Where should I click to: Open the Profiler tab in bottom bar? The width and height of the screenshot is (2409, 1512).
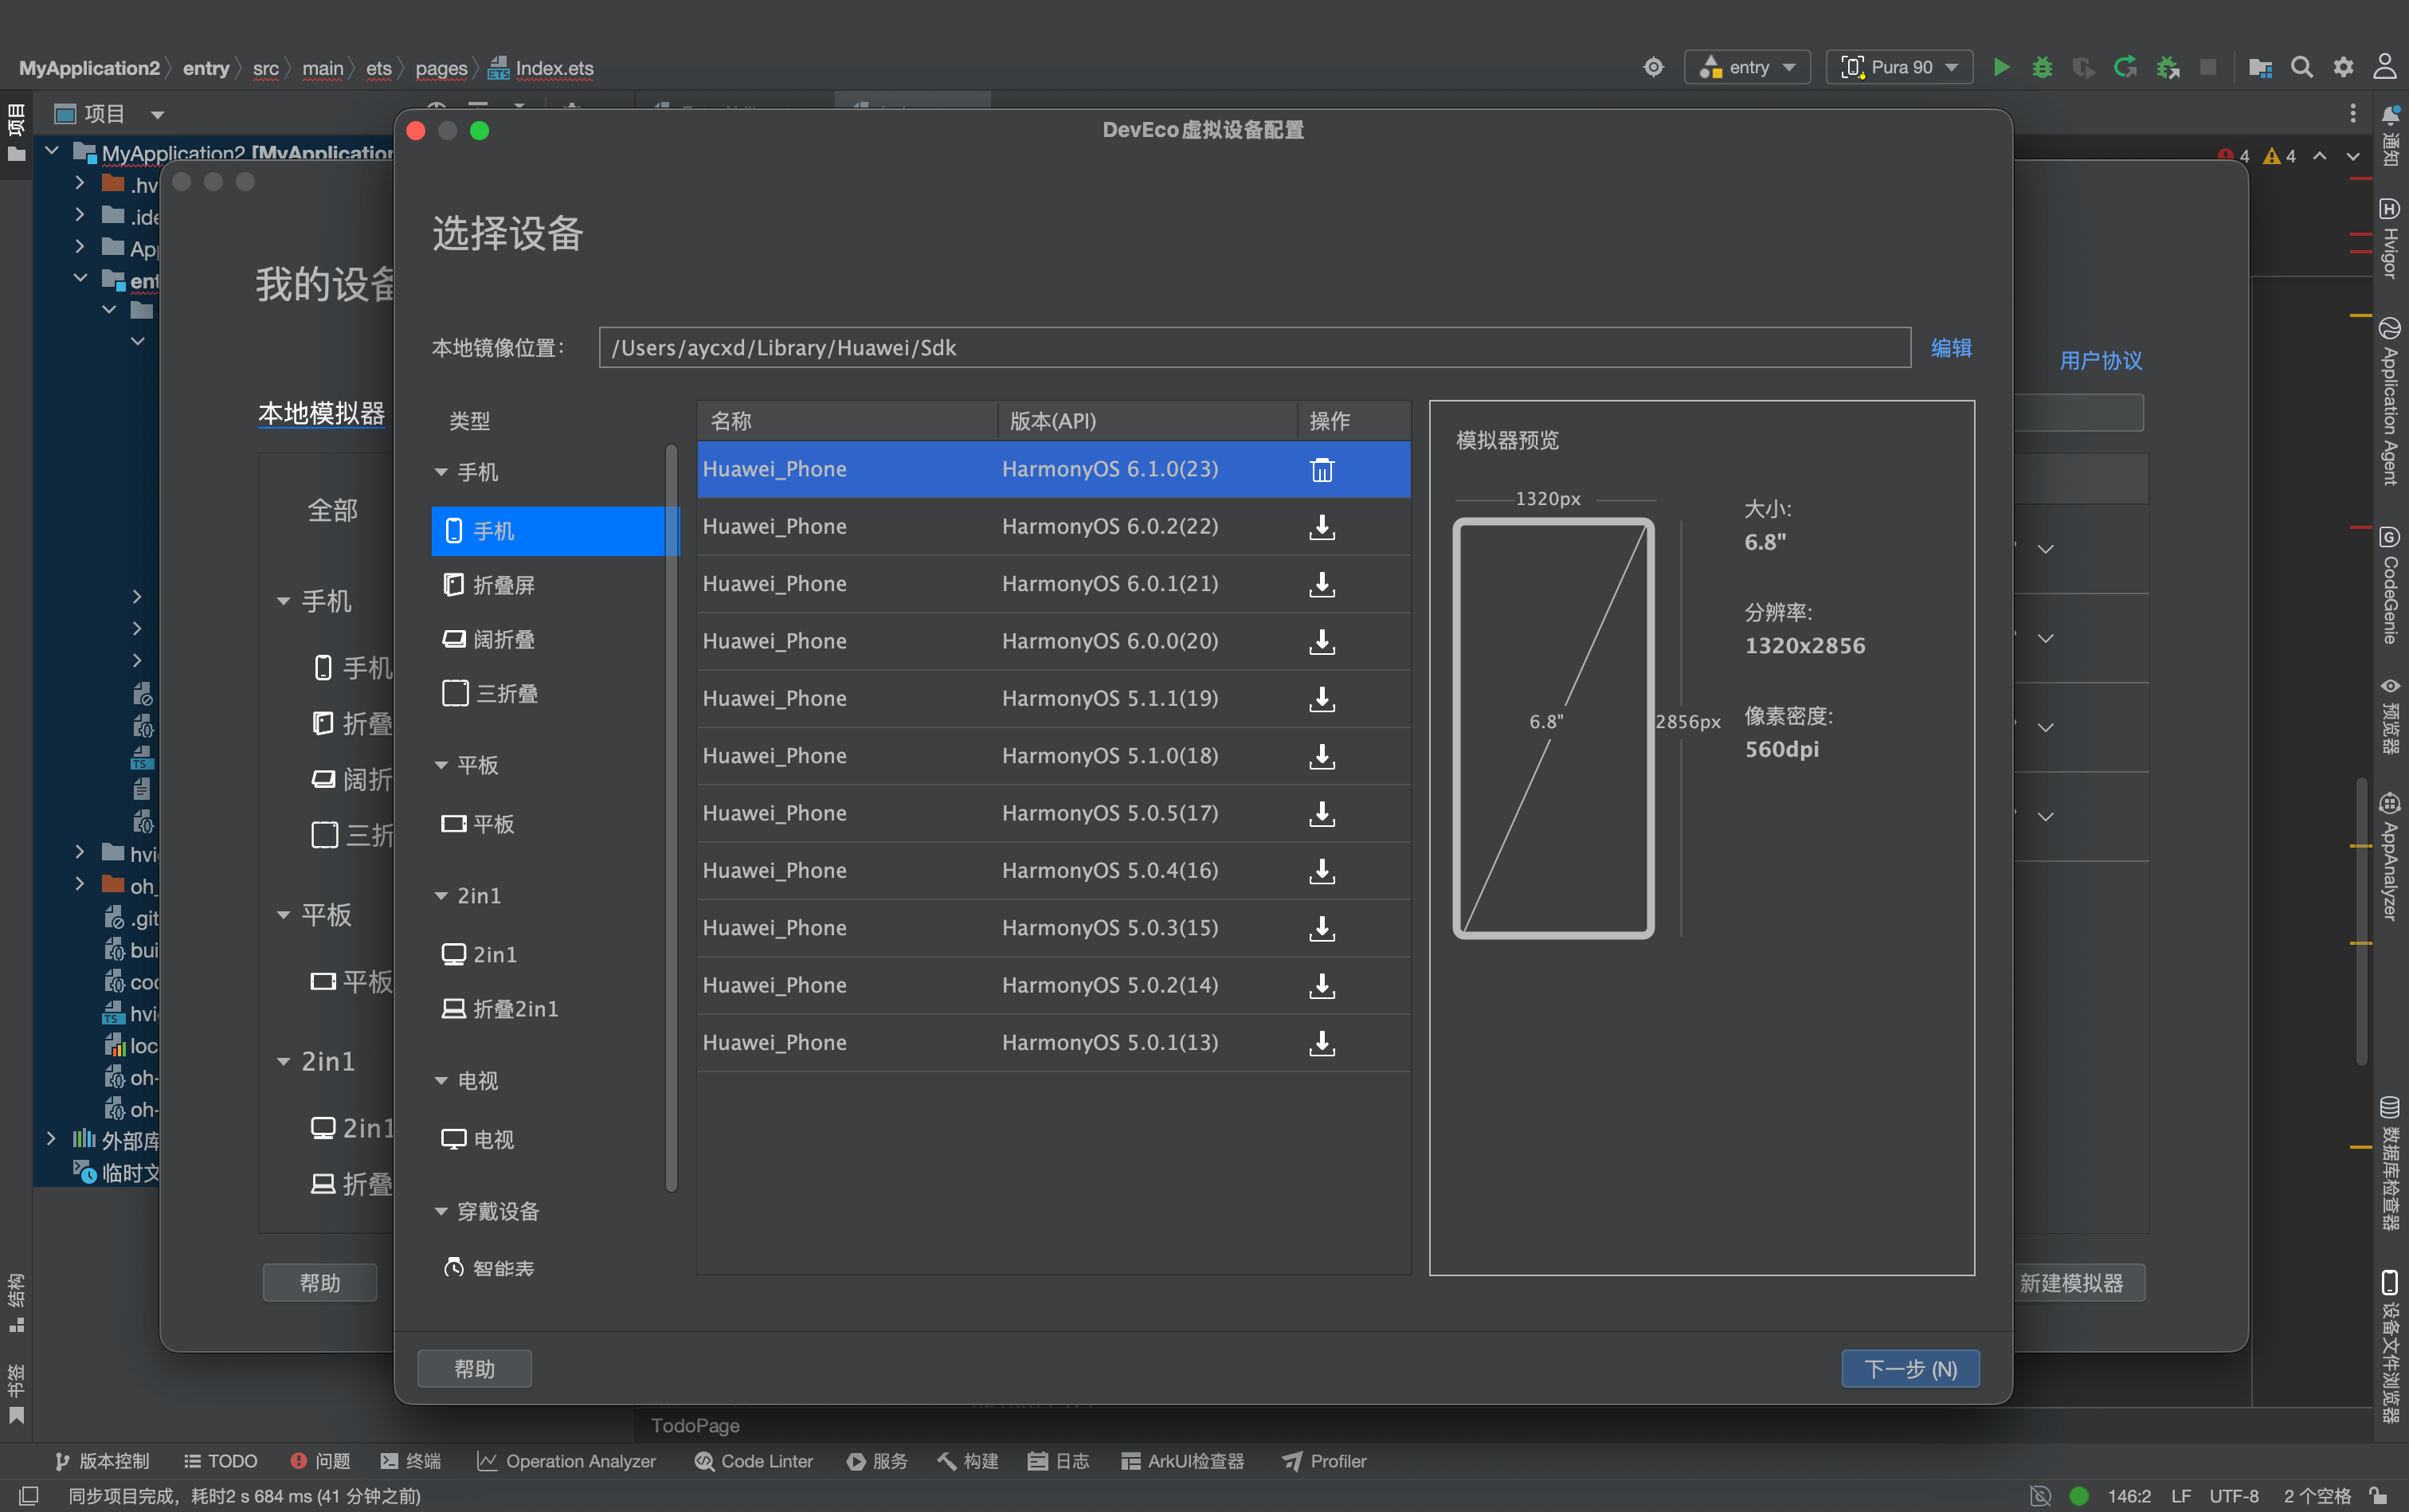1324,1461
